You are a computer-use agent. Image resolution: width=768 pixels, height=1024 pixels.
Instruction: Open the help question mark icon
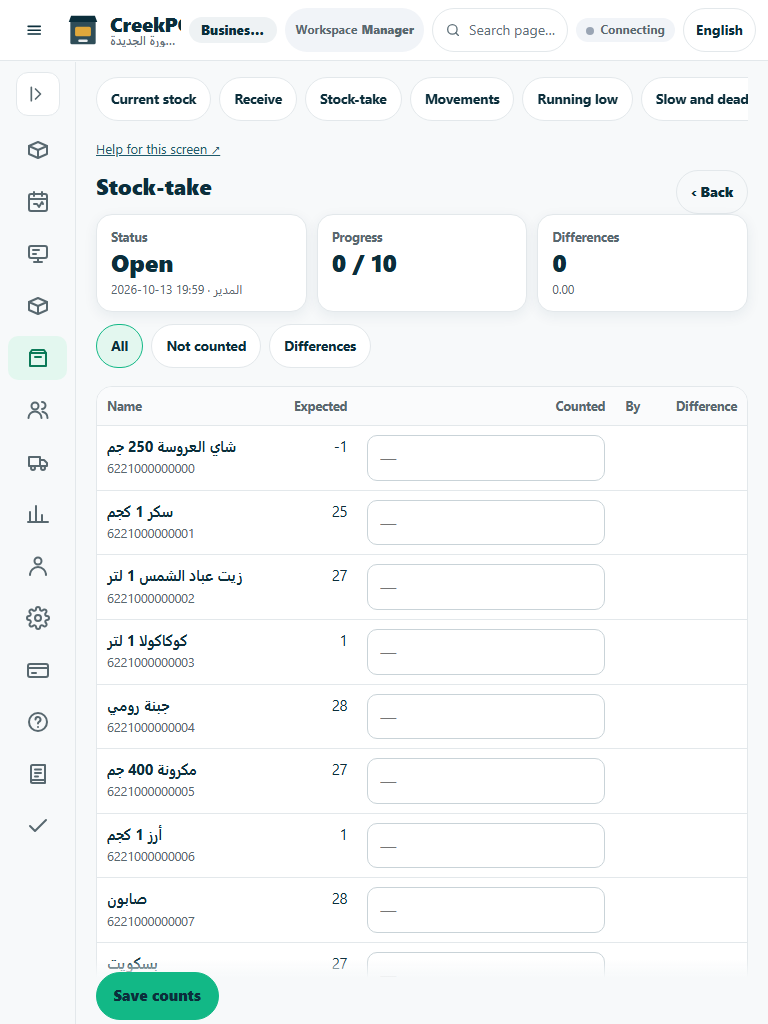click(x=38, y=722)
